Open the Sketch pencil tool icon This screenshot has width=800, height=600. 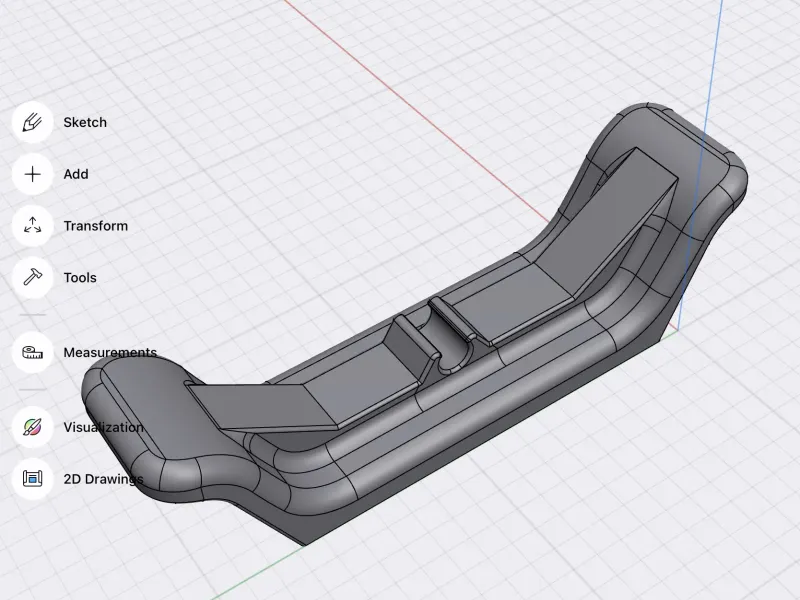tap(33, 122)
